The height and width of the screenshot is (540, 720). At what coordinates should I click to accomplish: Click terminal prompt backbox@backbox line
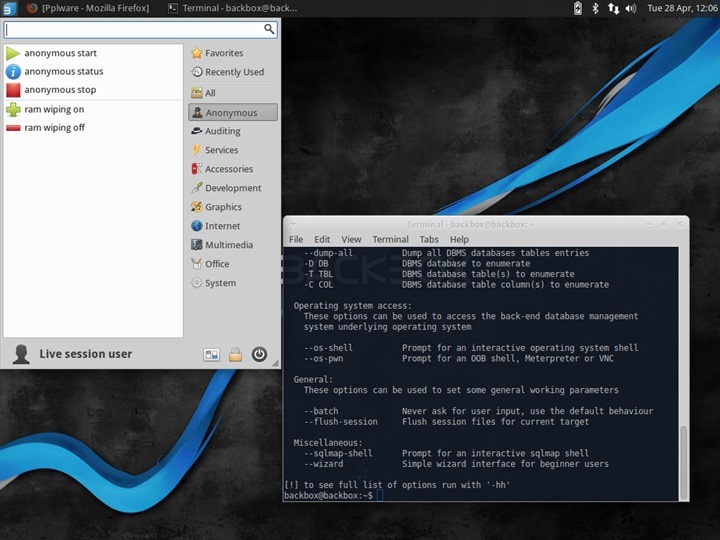329,495
